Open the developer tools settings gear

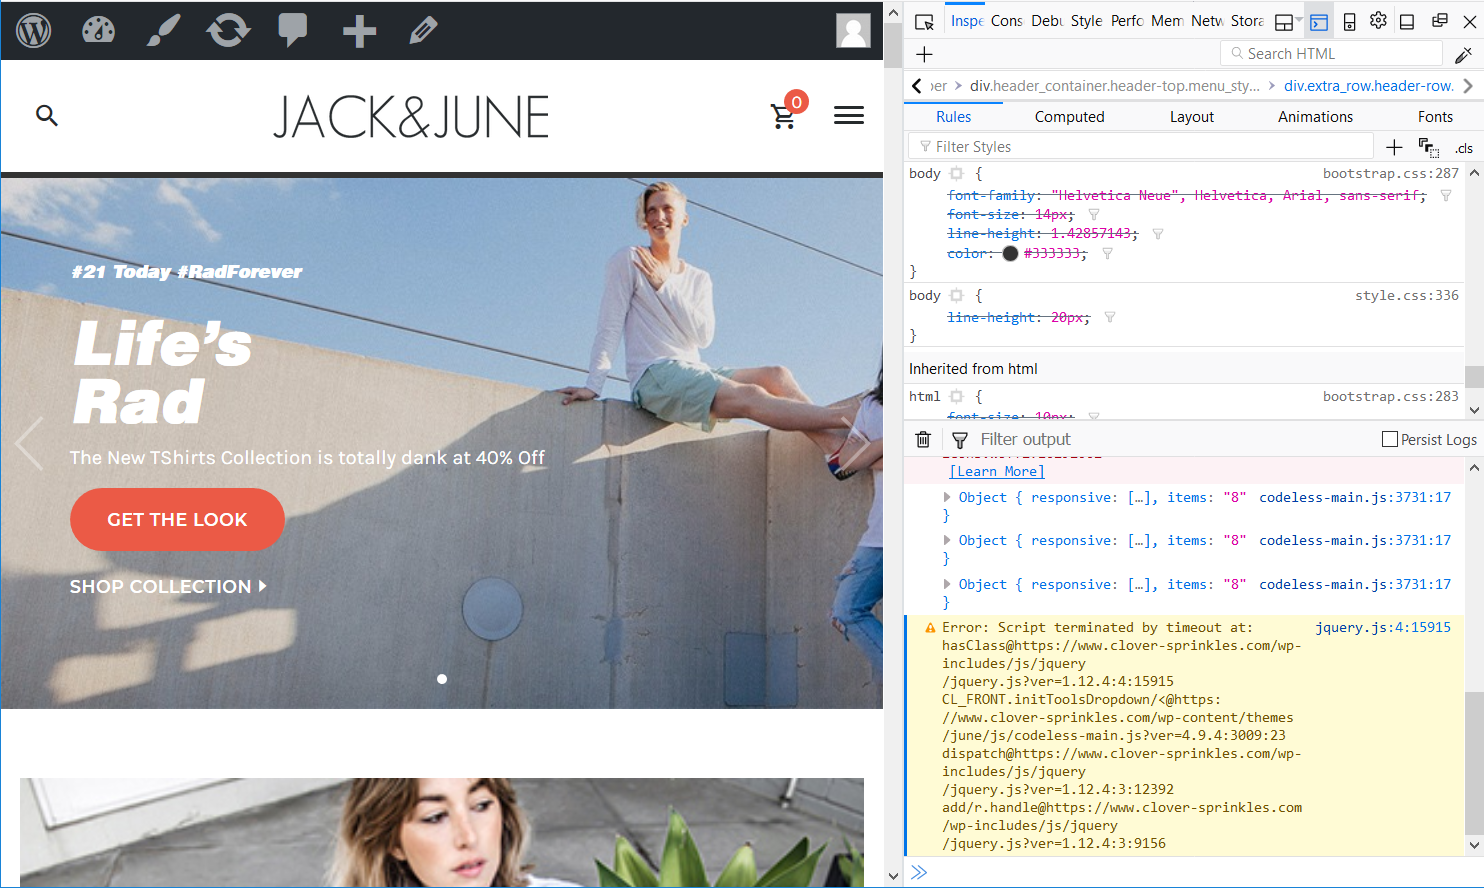click(x=1378, y=21)
